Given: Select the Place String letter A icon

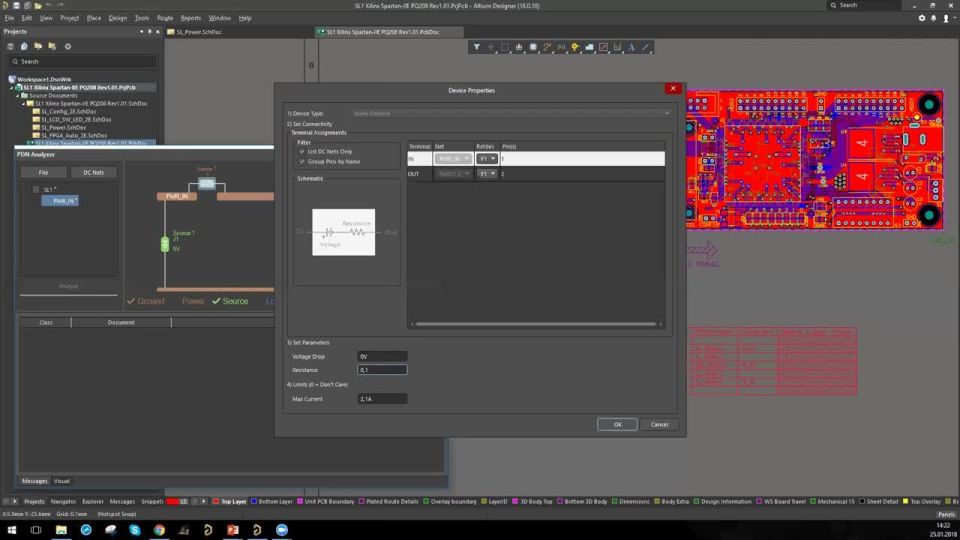Looking at the screenshot, I should pos(632,47).
